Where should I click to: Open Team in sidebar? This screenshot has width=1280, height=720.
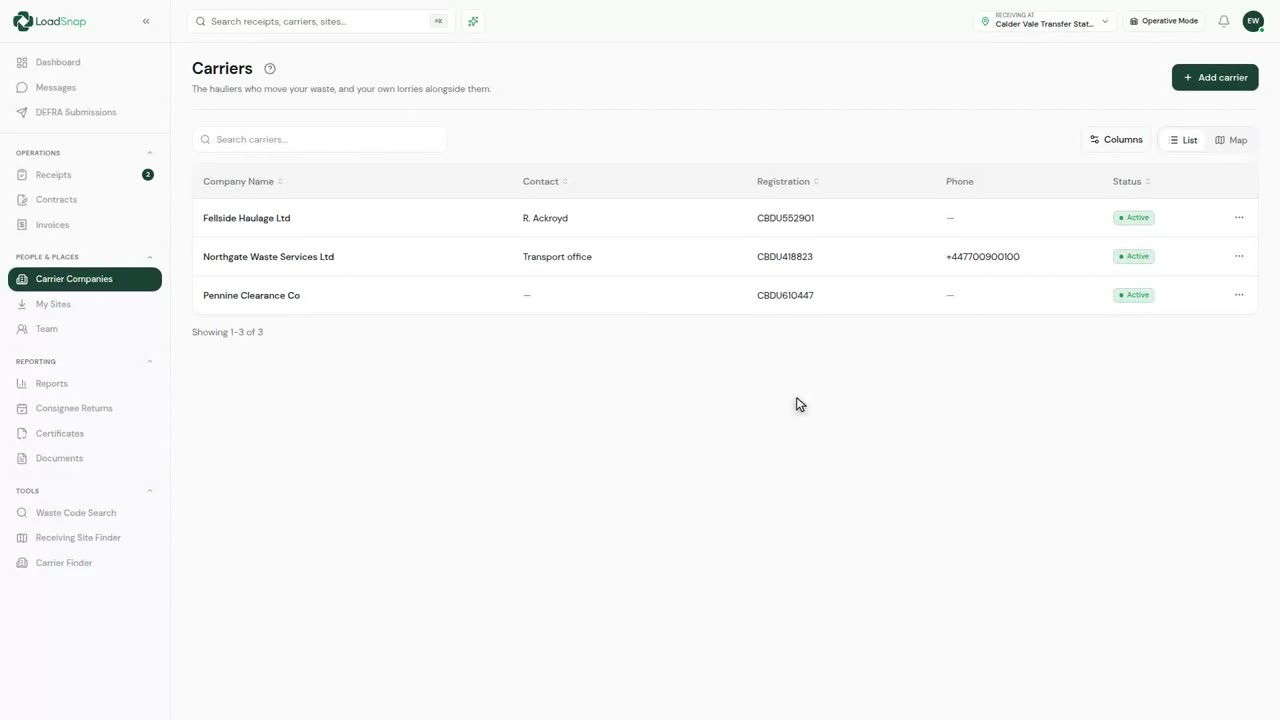(x=85, y=329)
